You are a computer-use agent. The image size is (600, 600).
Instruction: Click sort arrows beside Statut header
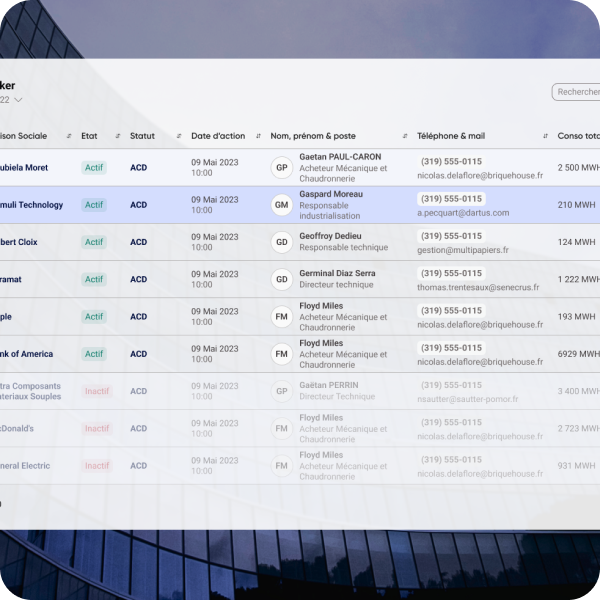[178, 136]
